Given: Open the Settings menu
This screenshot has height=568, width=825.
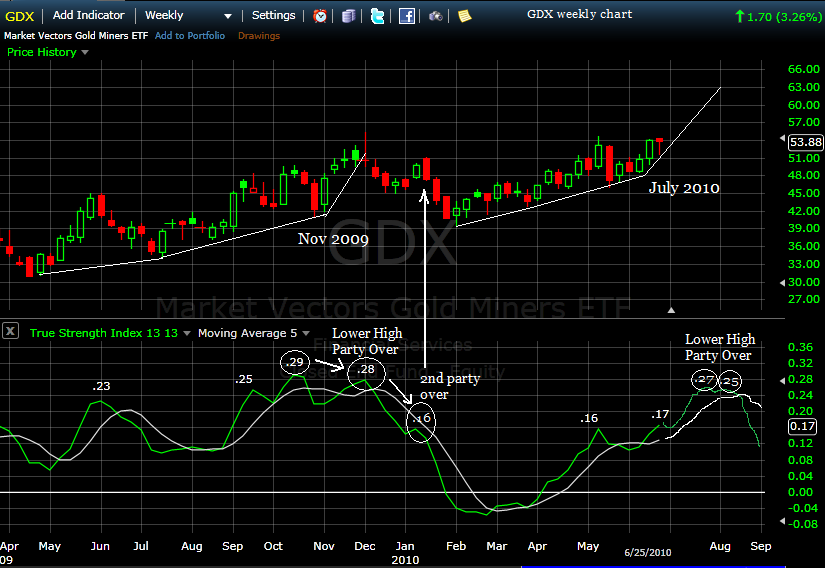Looking at the screenshot, I should click(273, 15).
